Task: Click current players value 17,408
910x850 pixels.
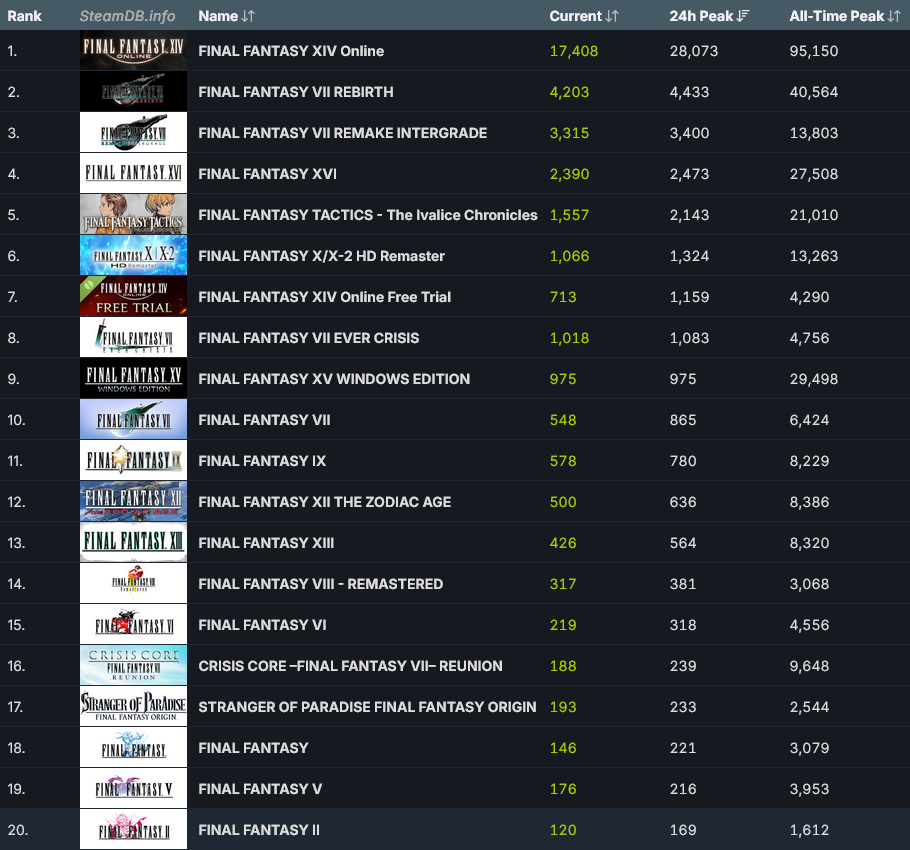Action: (x=573, y=51)
